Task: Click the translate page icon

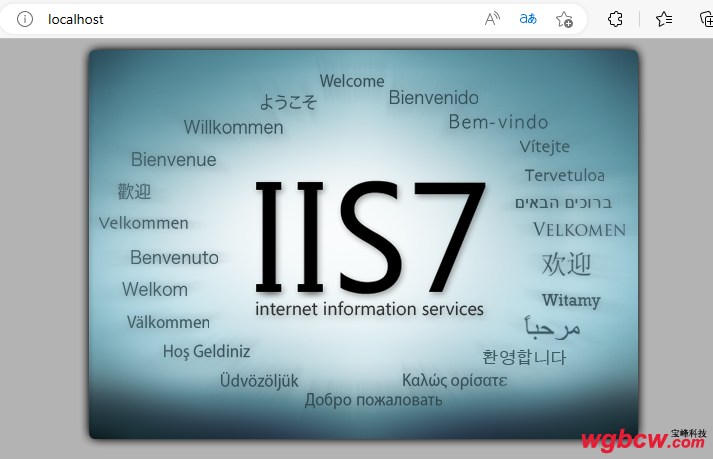Action: 528,19
